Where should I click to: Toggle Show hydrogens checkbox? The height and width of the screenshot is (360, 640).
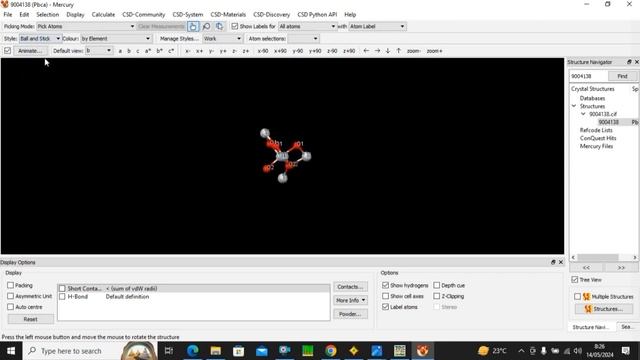pyautogui.click(x=385, y=285)
